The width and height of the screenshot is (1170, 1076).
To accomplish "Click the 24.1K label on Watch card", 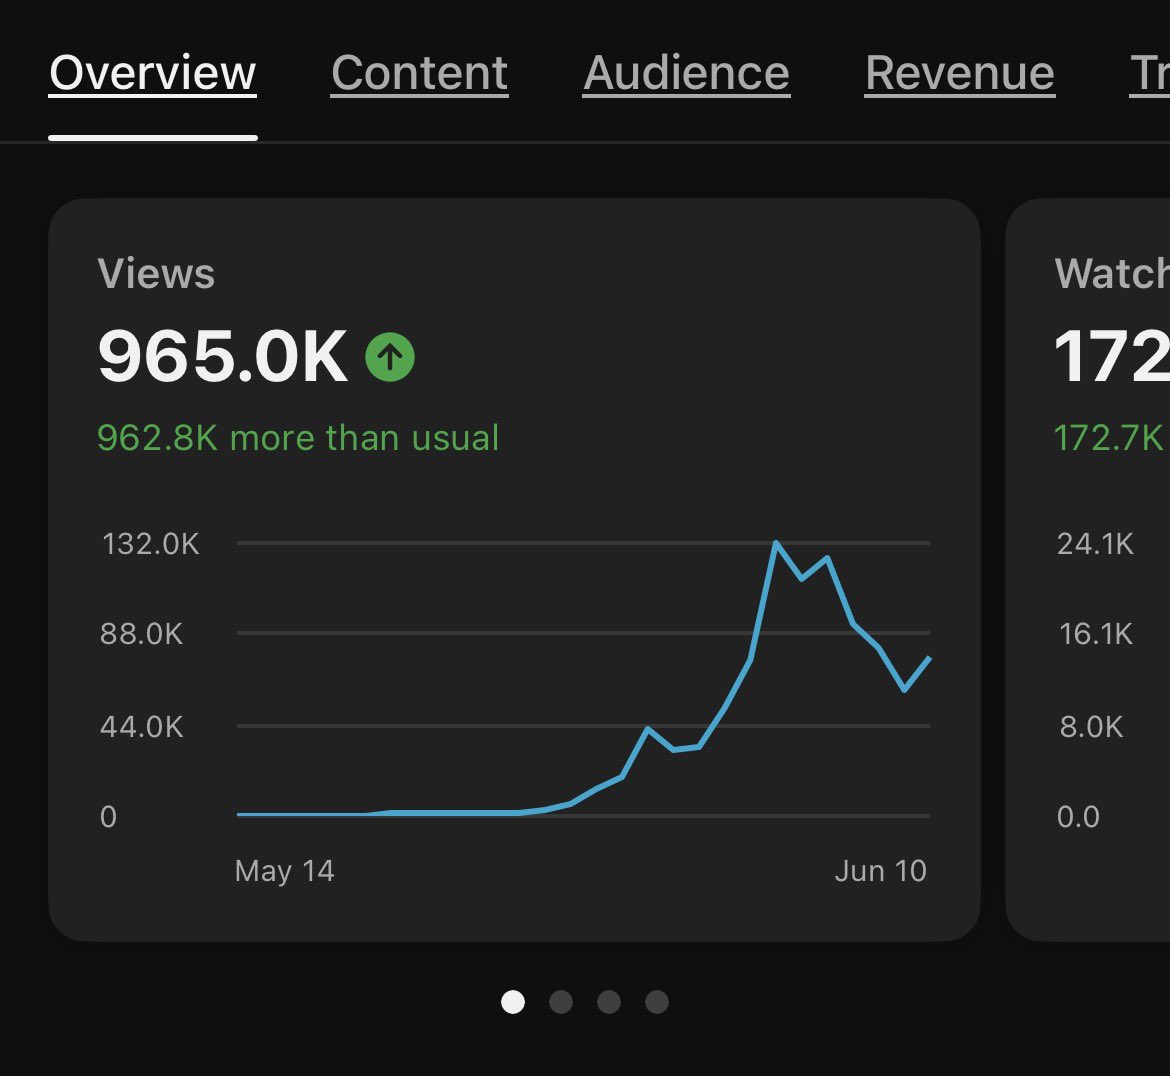I will [1095, 544].
